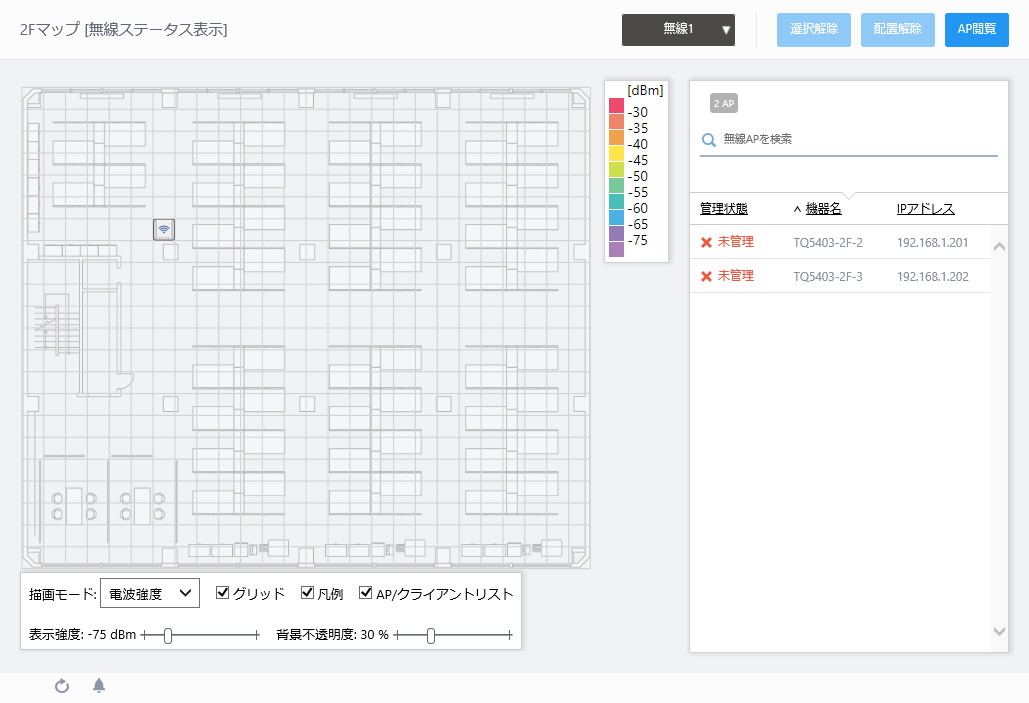The height and width of the screenshot is (703, 1029).
Task: Sort by 機器名 column header
Action: (824, 209)
